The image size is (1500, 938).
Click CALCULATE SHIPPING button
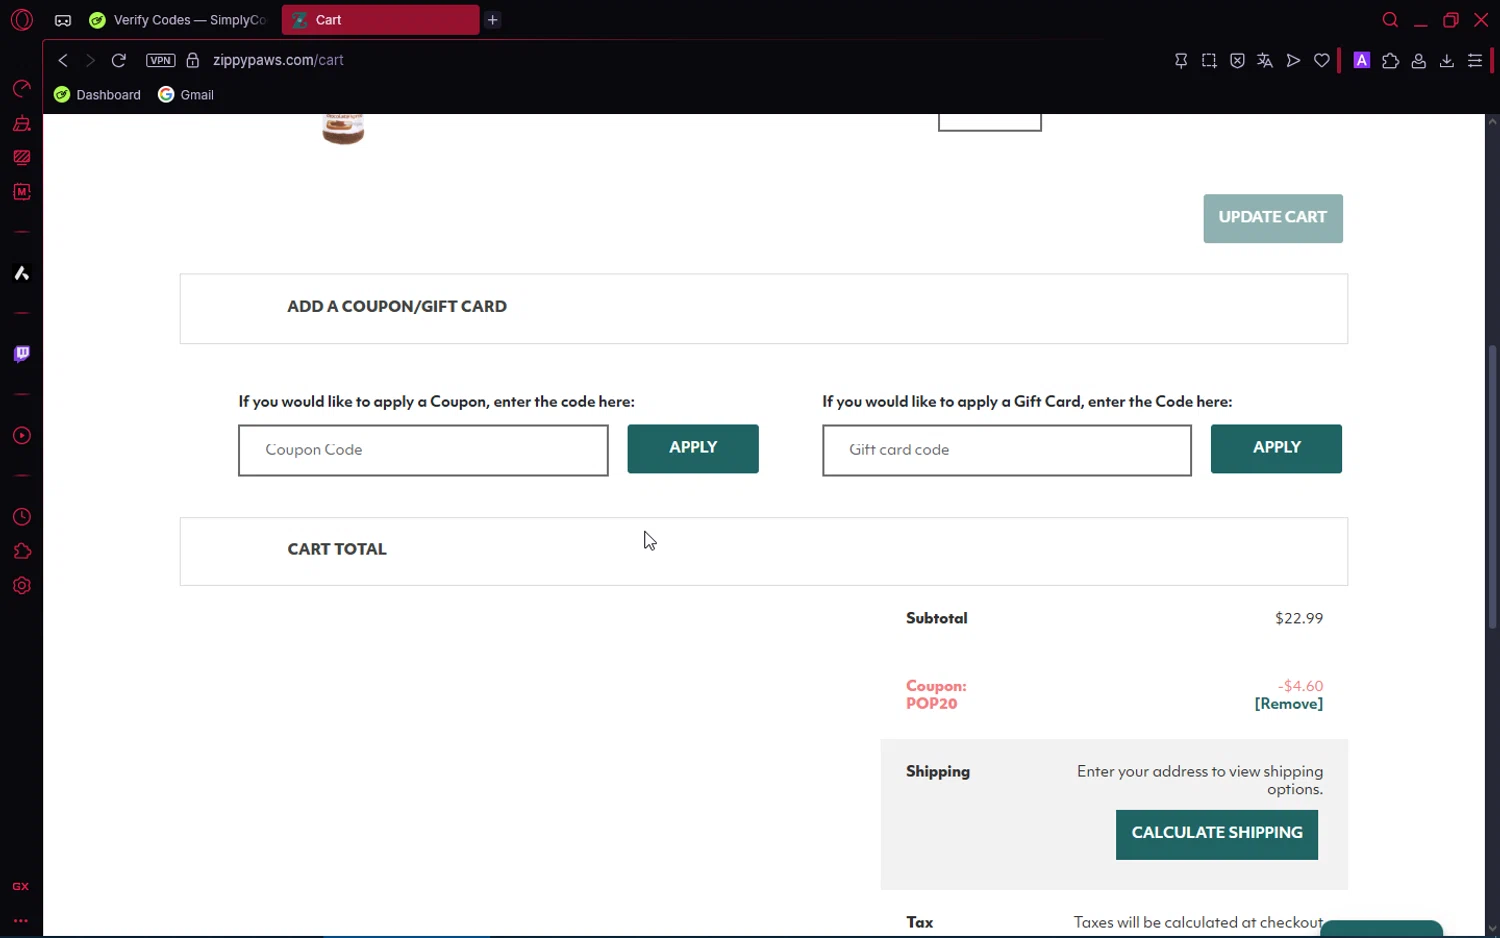pos(1217,834)
